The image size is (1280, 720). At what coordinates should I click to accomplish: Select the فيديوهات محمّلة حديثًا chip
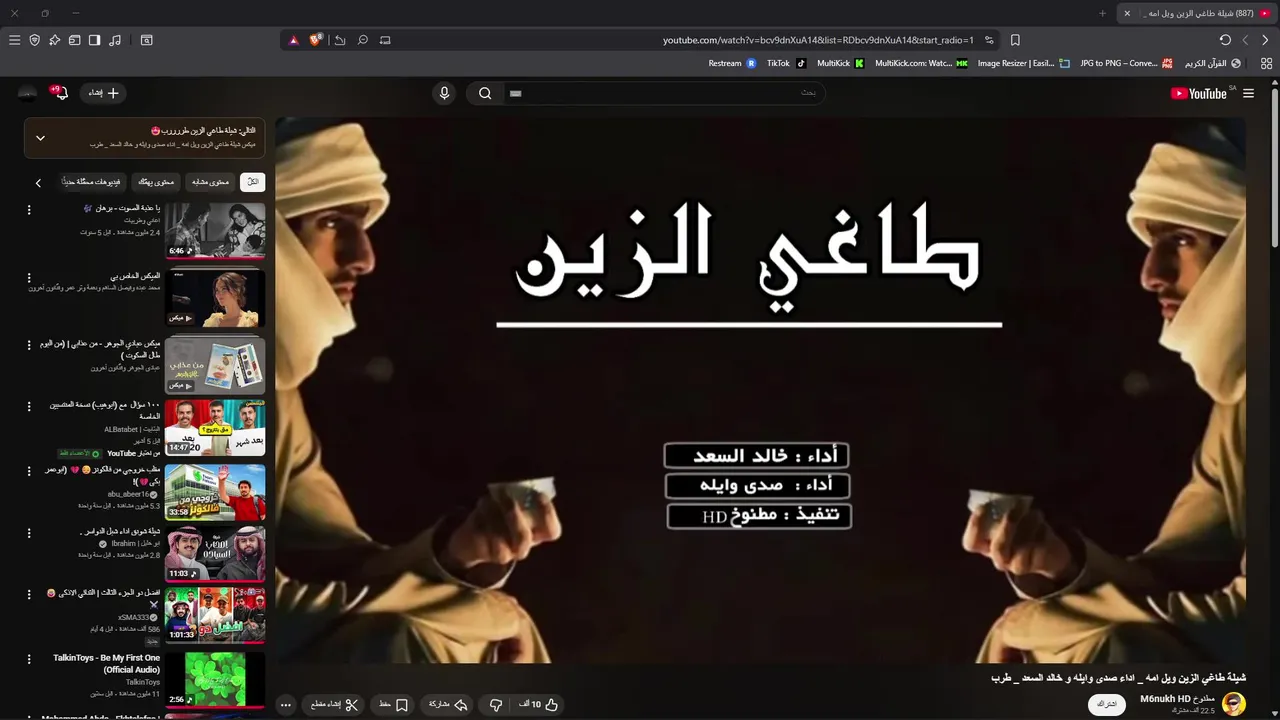click(92, 182)
